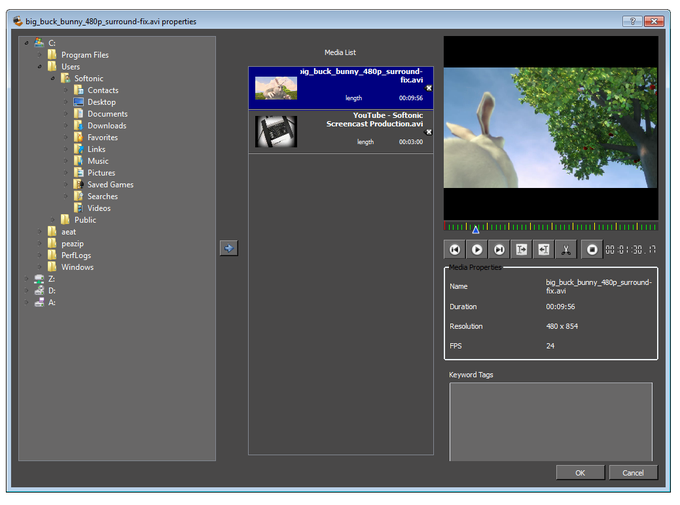Viewport: 680px width, 505px height.
Task: Remove YouTube Softonic Screencast clip using its X
Action: [x=428, y=132]
